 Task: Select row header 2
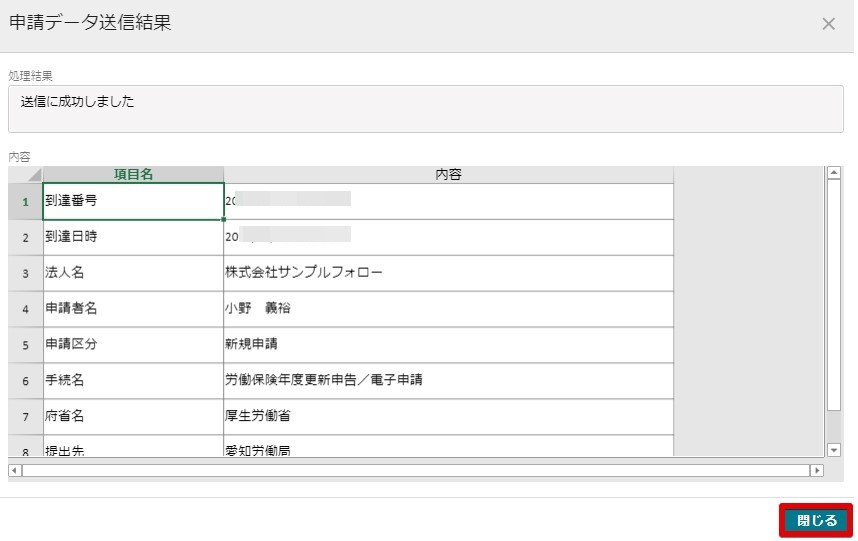(x=26, y=237)
